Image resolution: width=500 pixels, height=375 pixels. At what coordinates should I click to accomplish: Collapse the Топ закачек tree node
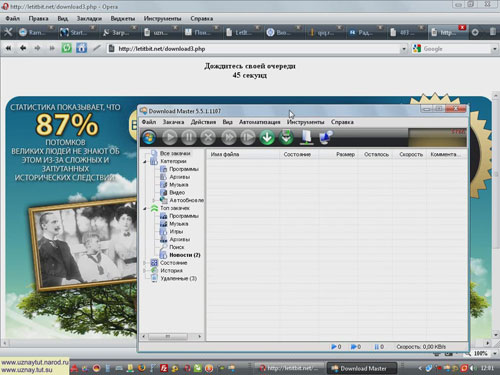click(x=145, y=208)
